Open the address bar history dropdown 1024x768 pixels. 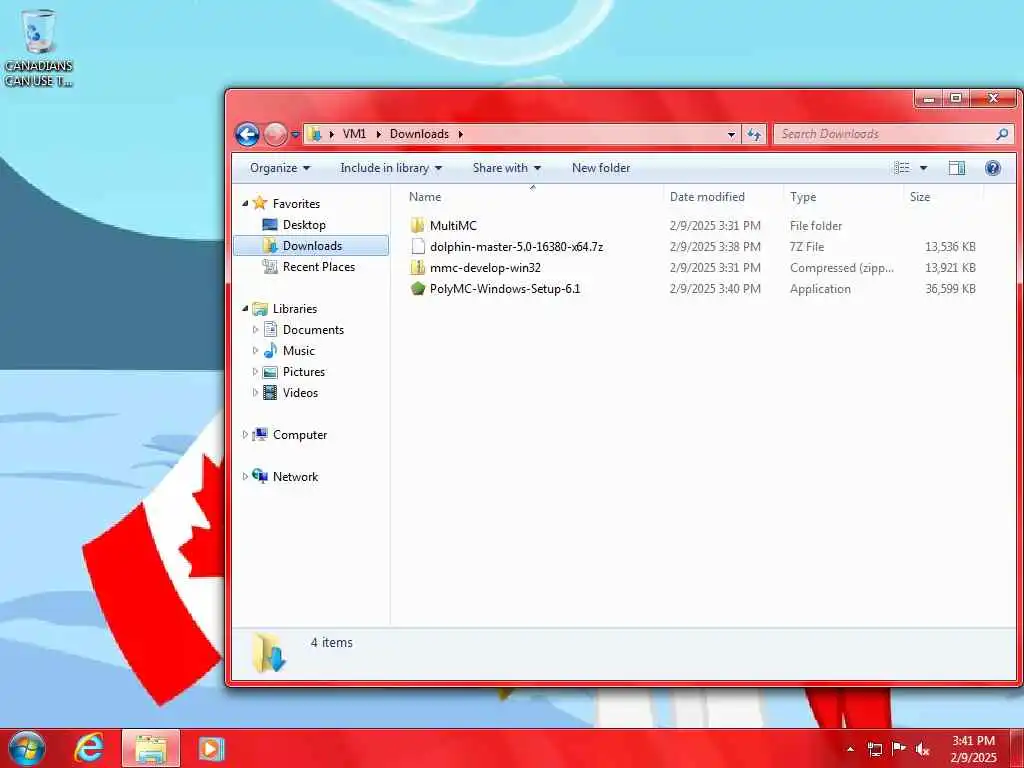731,135
